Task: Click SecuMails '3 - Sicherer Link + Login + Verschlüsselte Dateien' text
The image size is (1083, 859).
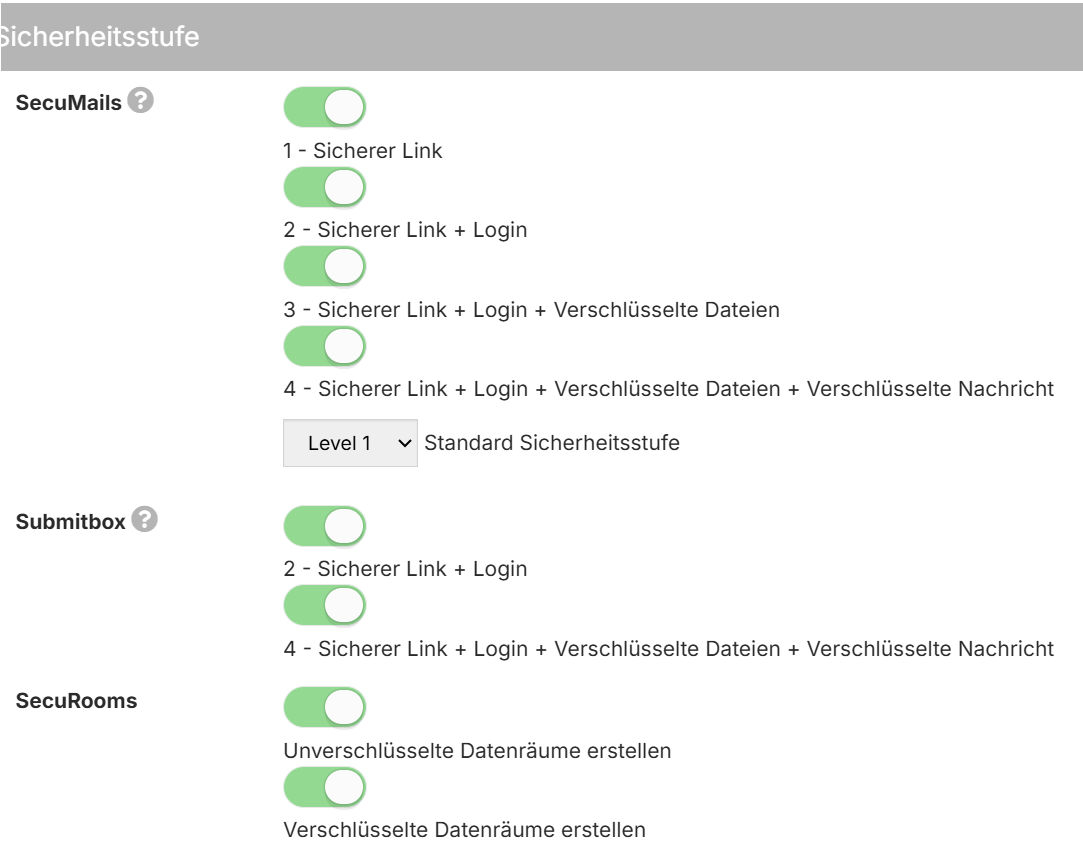Action: coord(531,310)
